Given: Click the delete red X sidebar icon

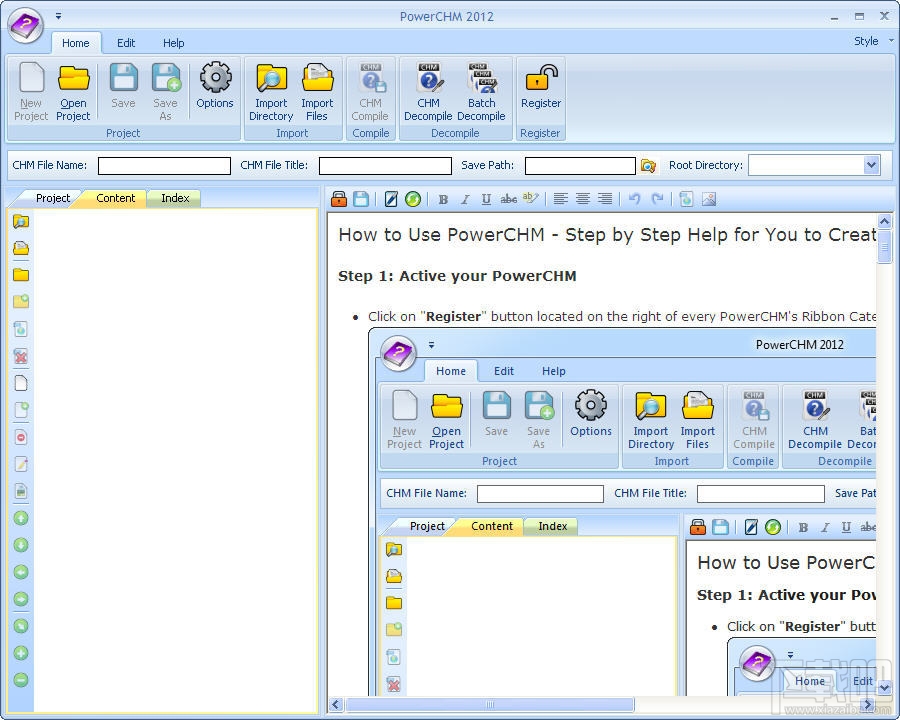Looking at the screenshot, I should coord(21,356).
